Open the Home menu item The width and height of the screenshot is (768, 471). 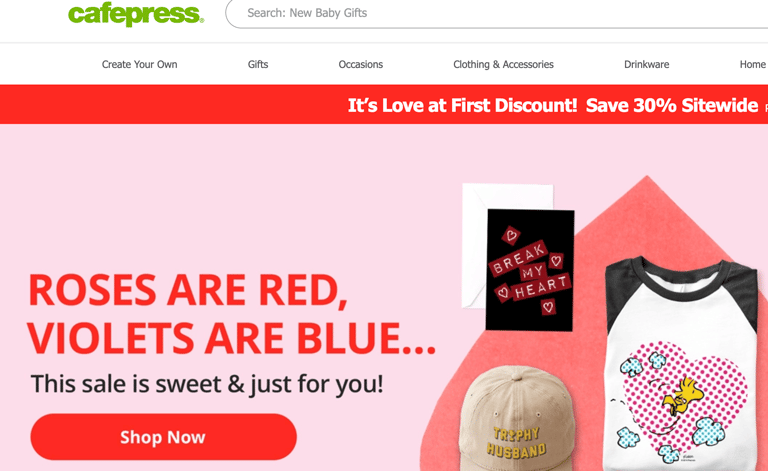pyautogui.click(x=753, y=64)
